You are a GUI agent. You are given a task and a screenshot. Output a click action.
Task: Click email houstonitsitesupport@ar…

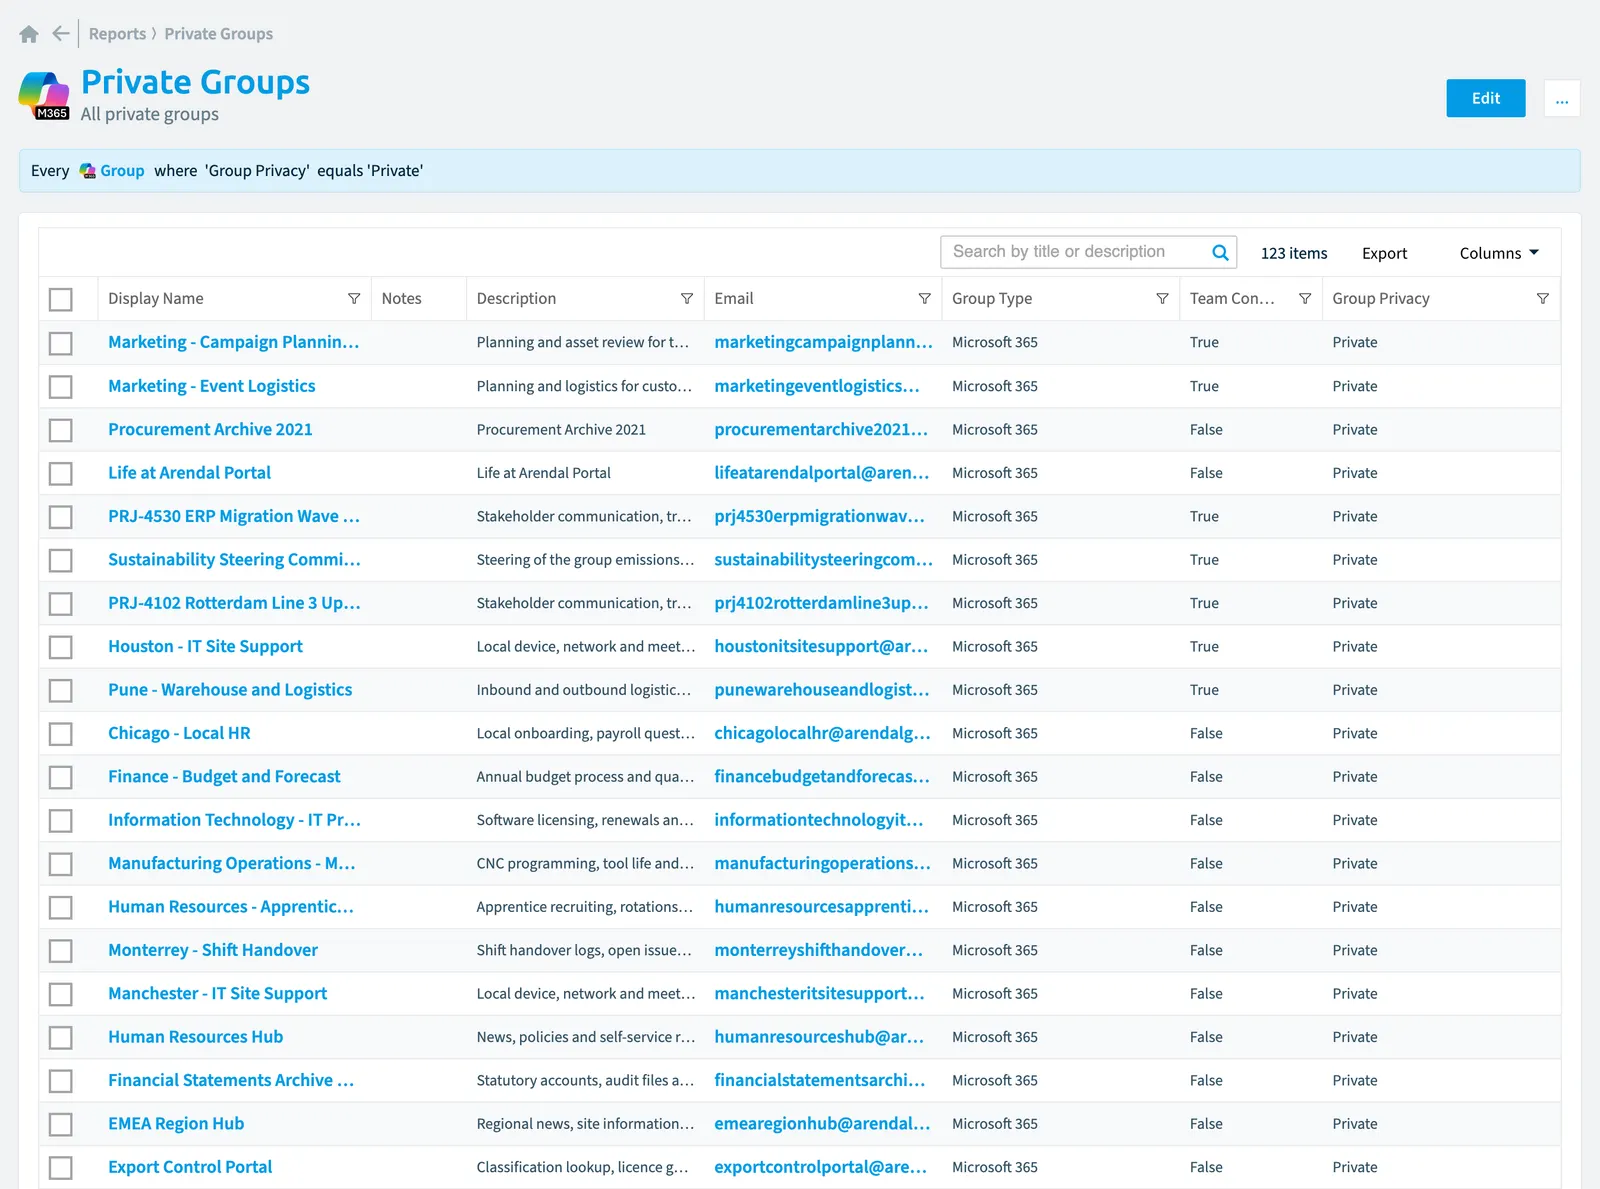[x=821, y=646]
